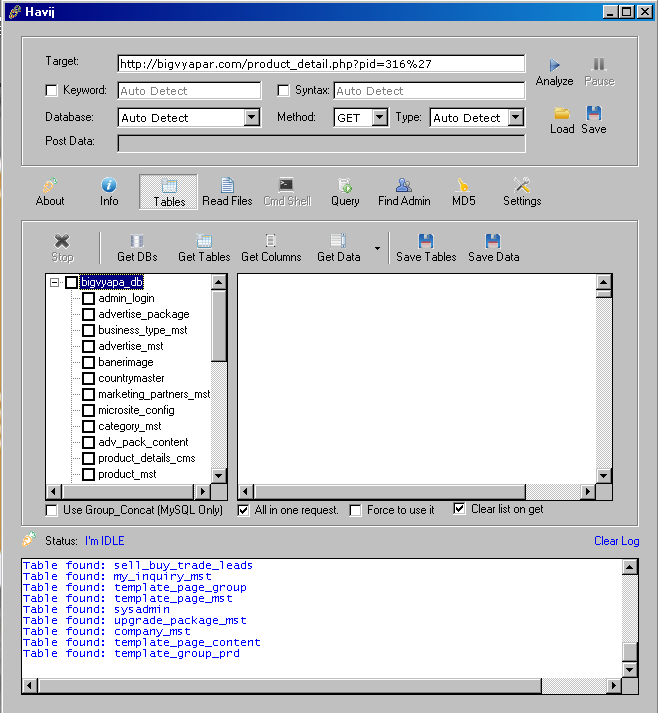Click the Analyze play icon
Screen dimensions: 658x713
click(x=554, y=65)
